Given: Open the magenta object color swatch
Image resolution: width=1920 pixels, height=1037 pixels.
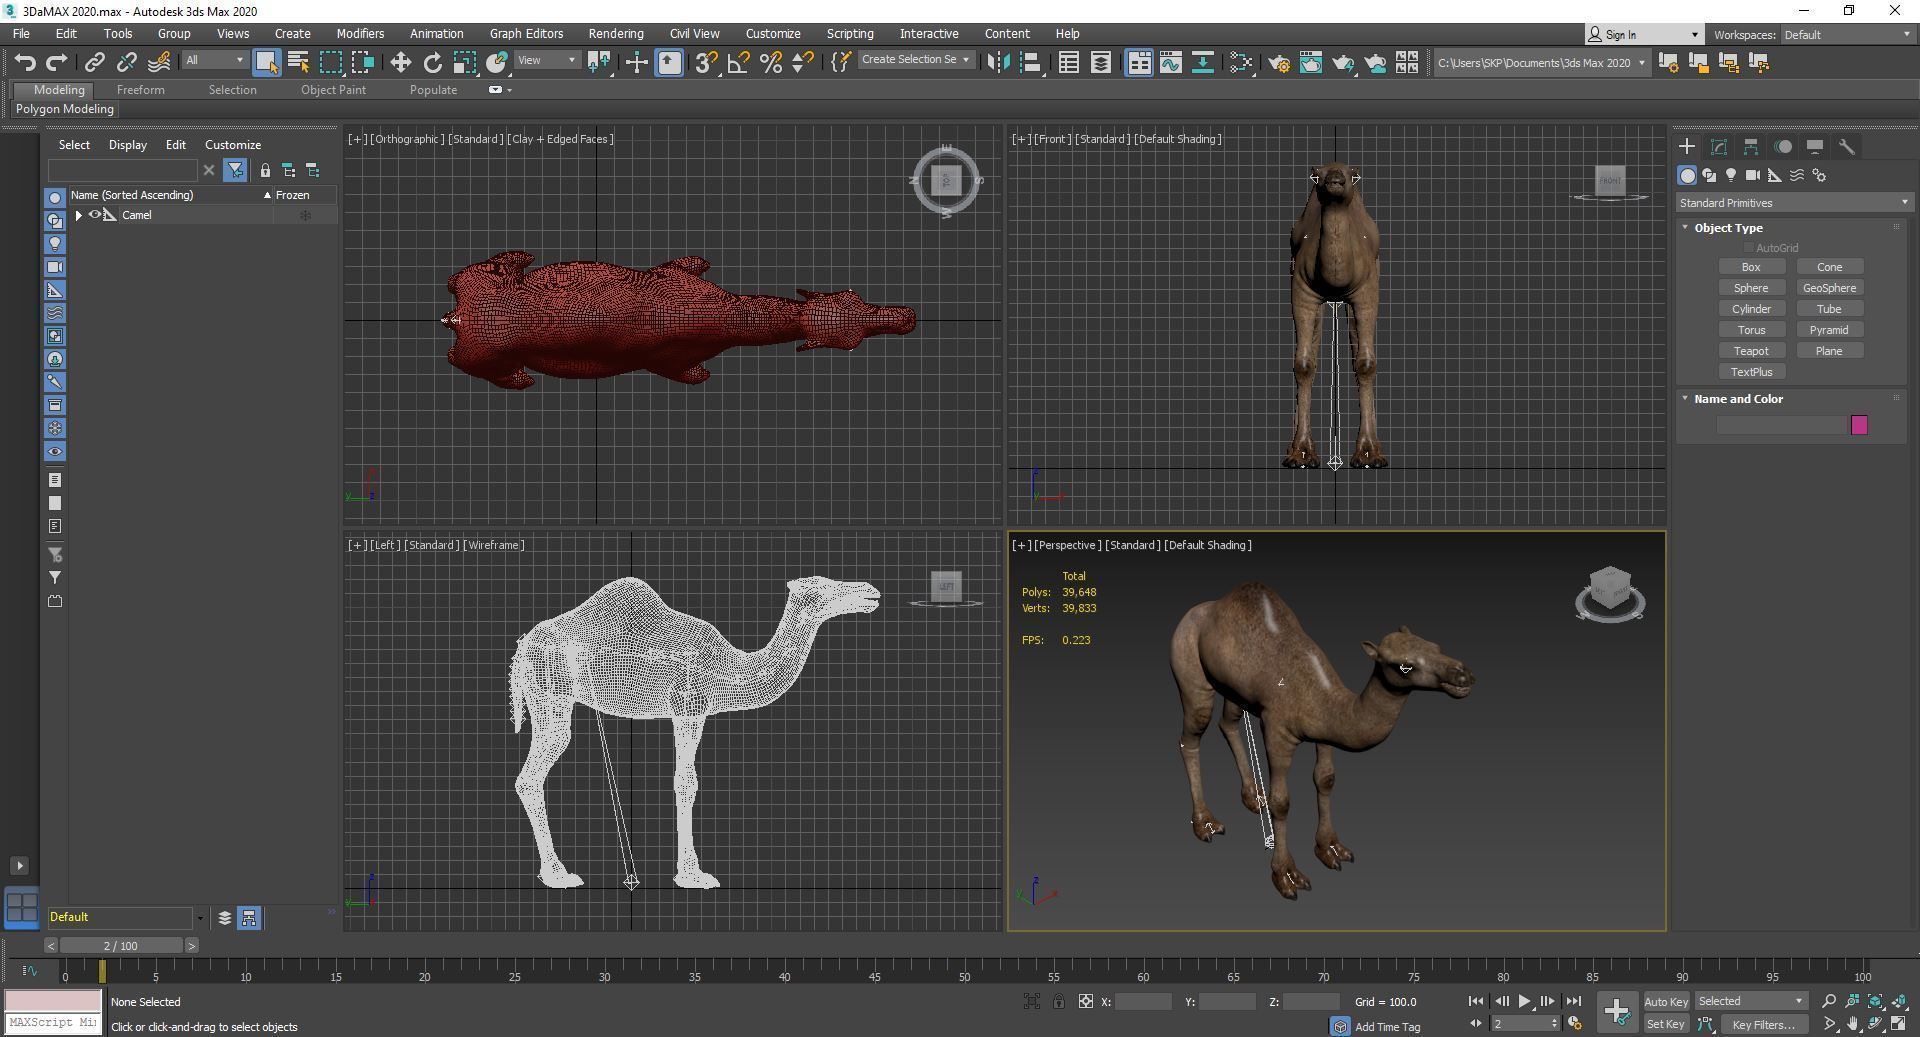Looking at the screenshot, I should [1859, 425].
